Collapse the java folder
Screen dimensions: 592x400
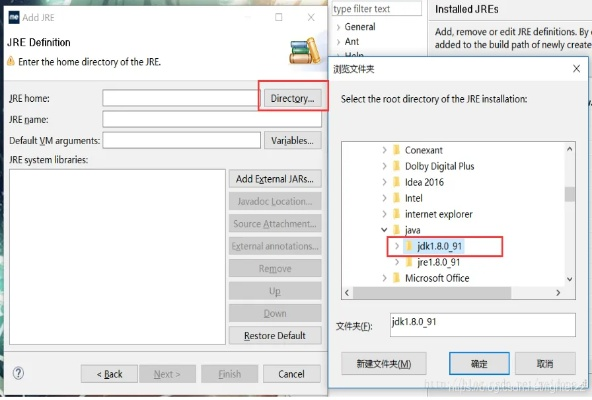(x=384, y=230)
